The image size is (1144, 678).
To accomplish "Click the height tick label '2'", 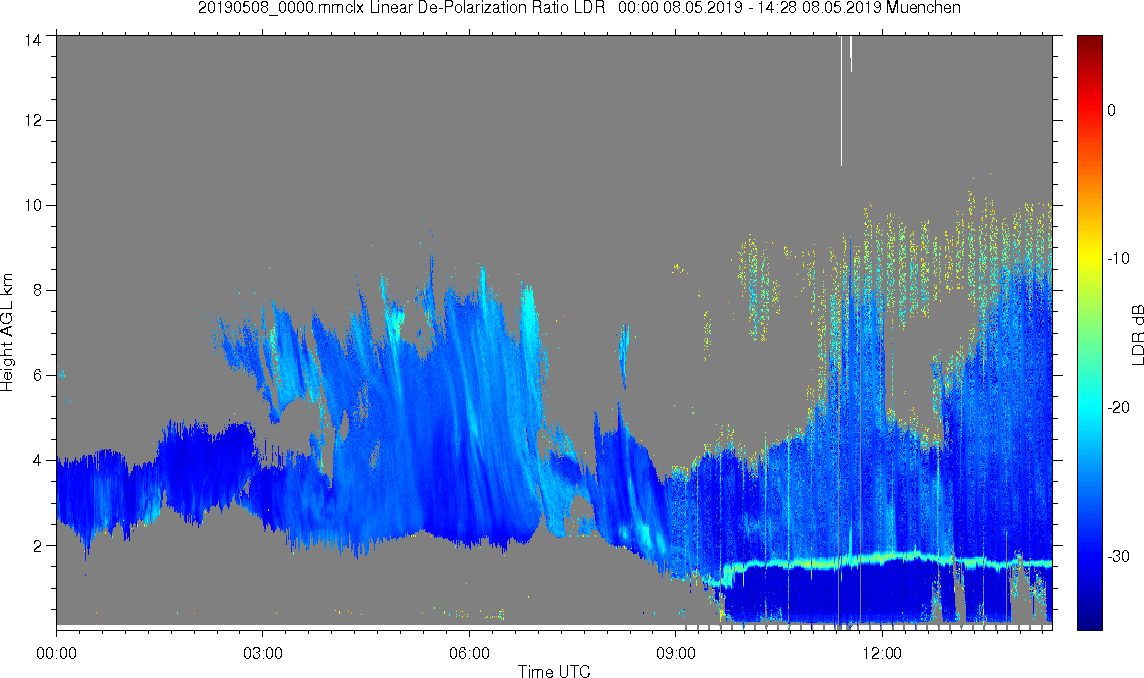I will tap(35, 545).
